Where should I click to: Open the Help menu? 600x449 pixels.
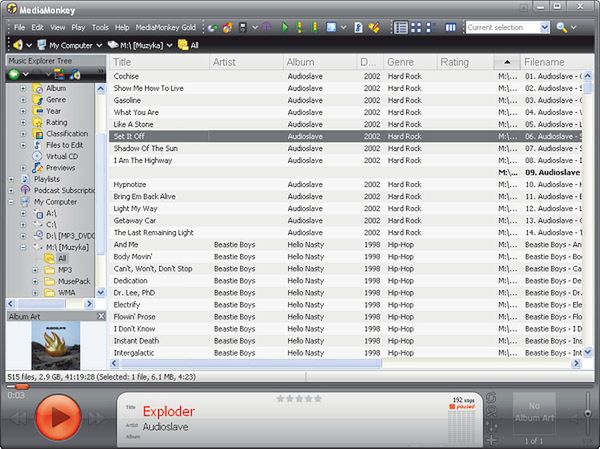122,27
